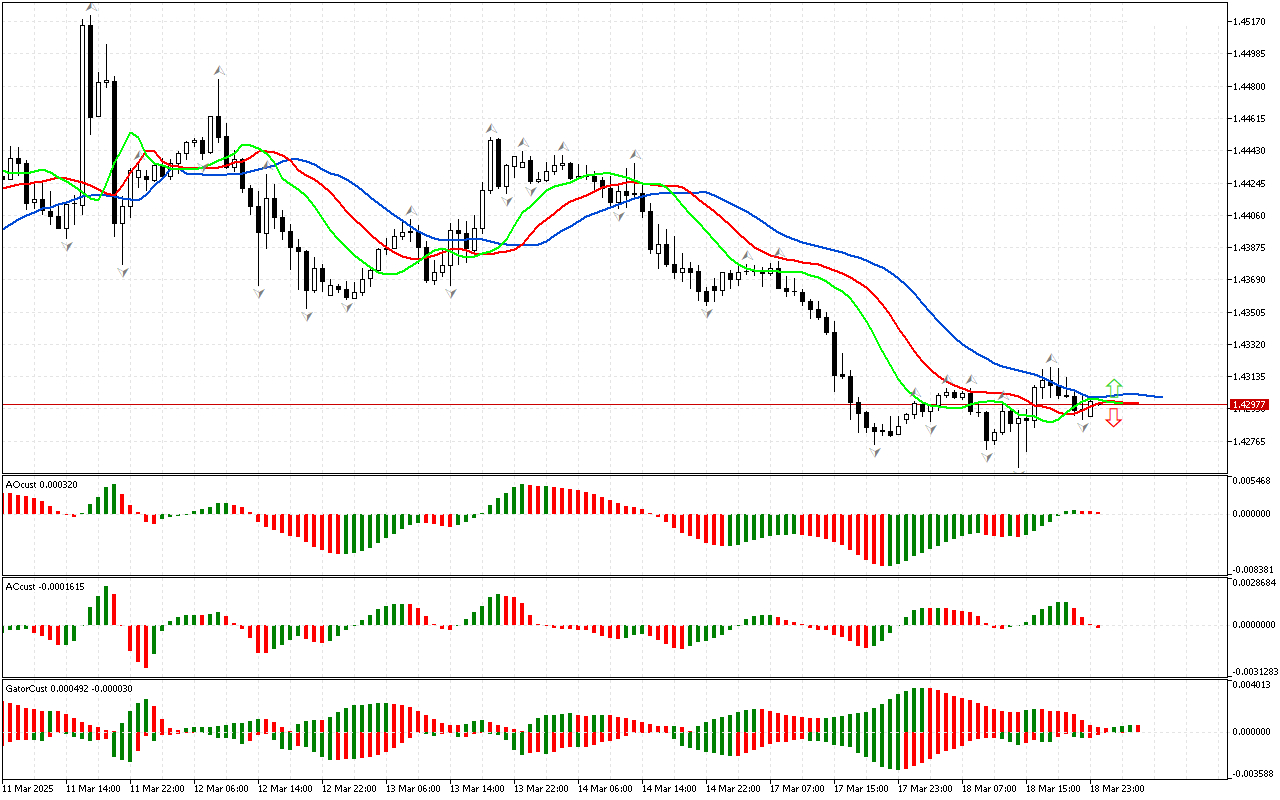Click the 1.45170 price scale label

point(1250,21)
